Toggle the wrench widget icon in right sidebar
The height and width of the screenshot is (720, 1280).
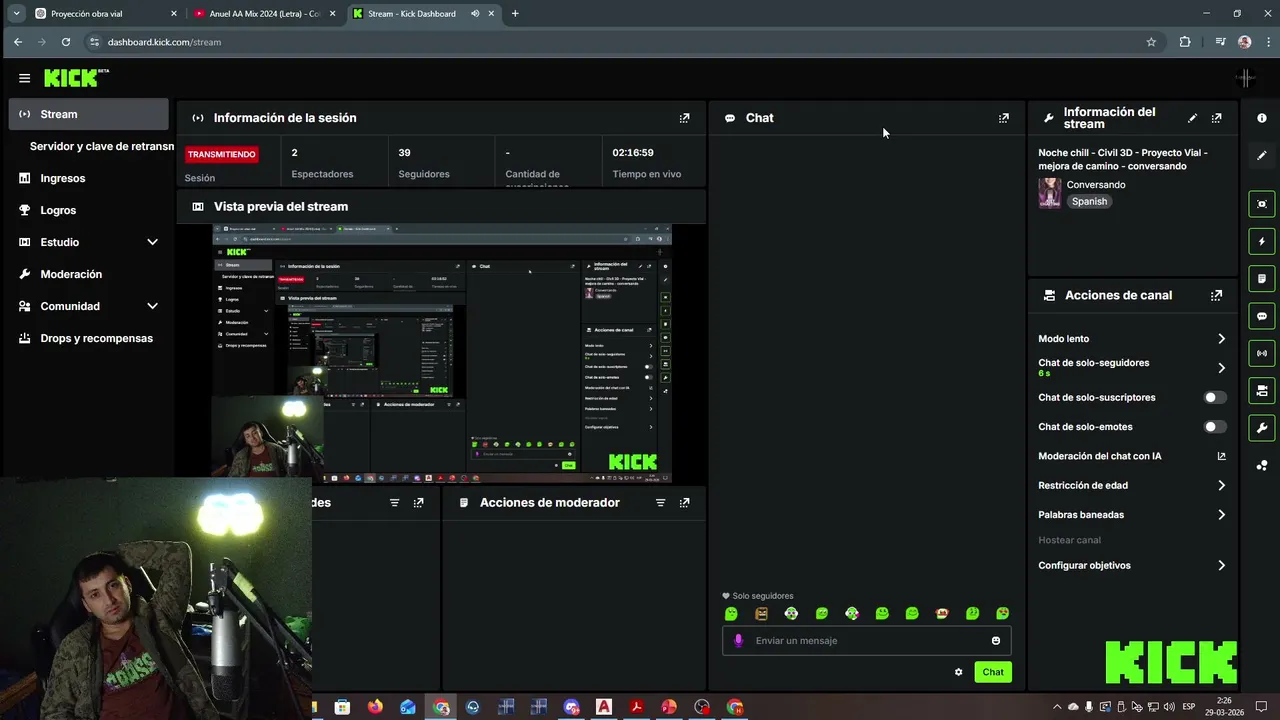1262,428
